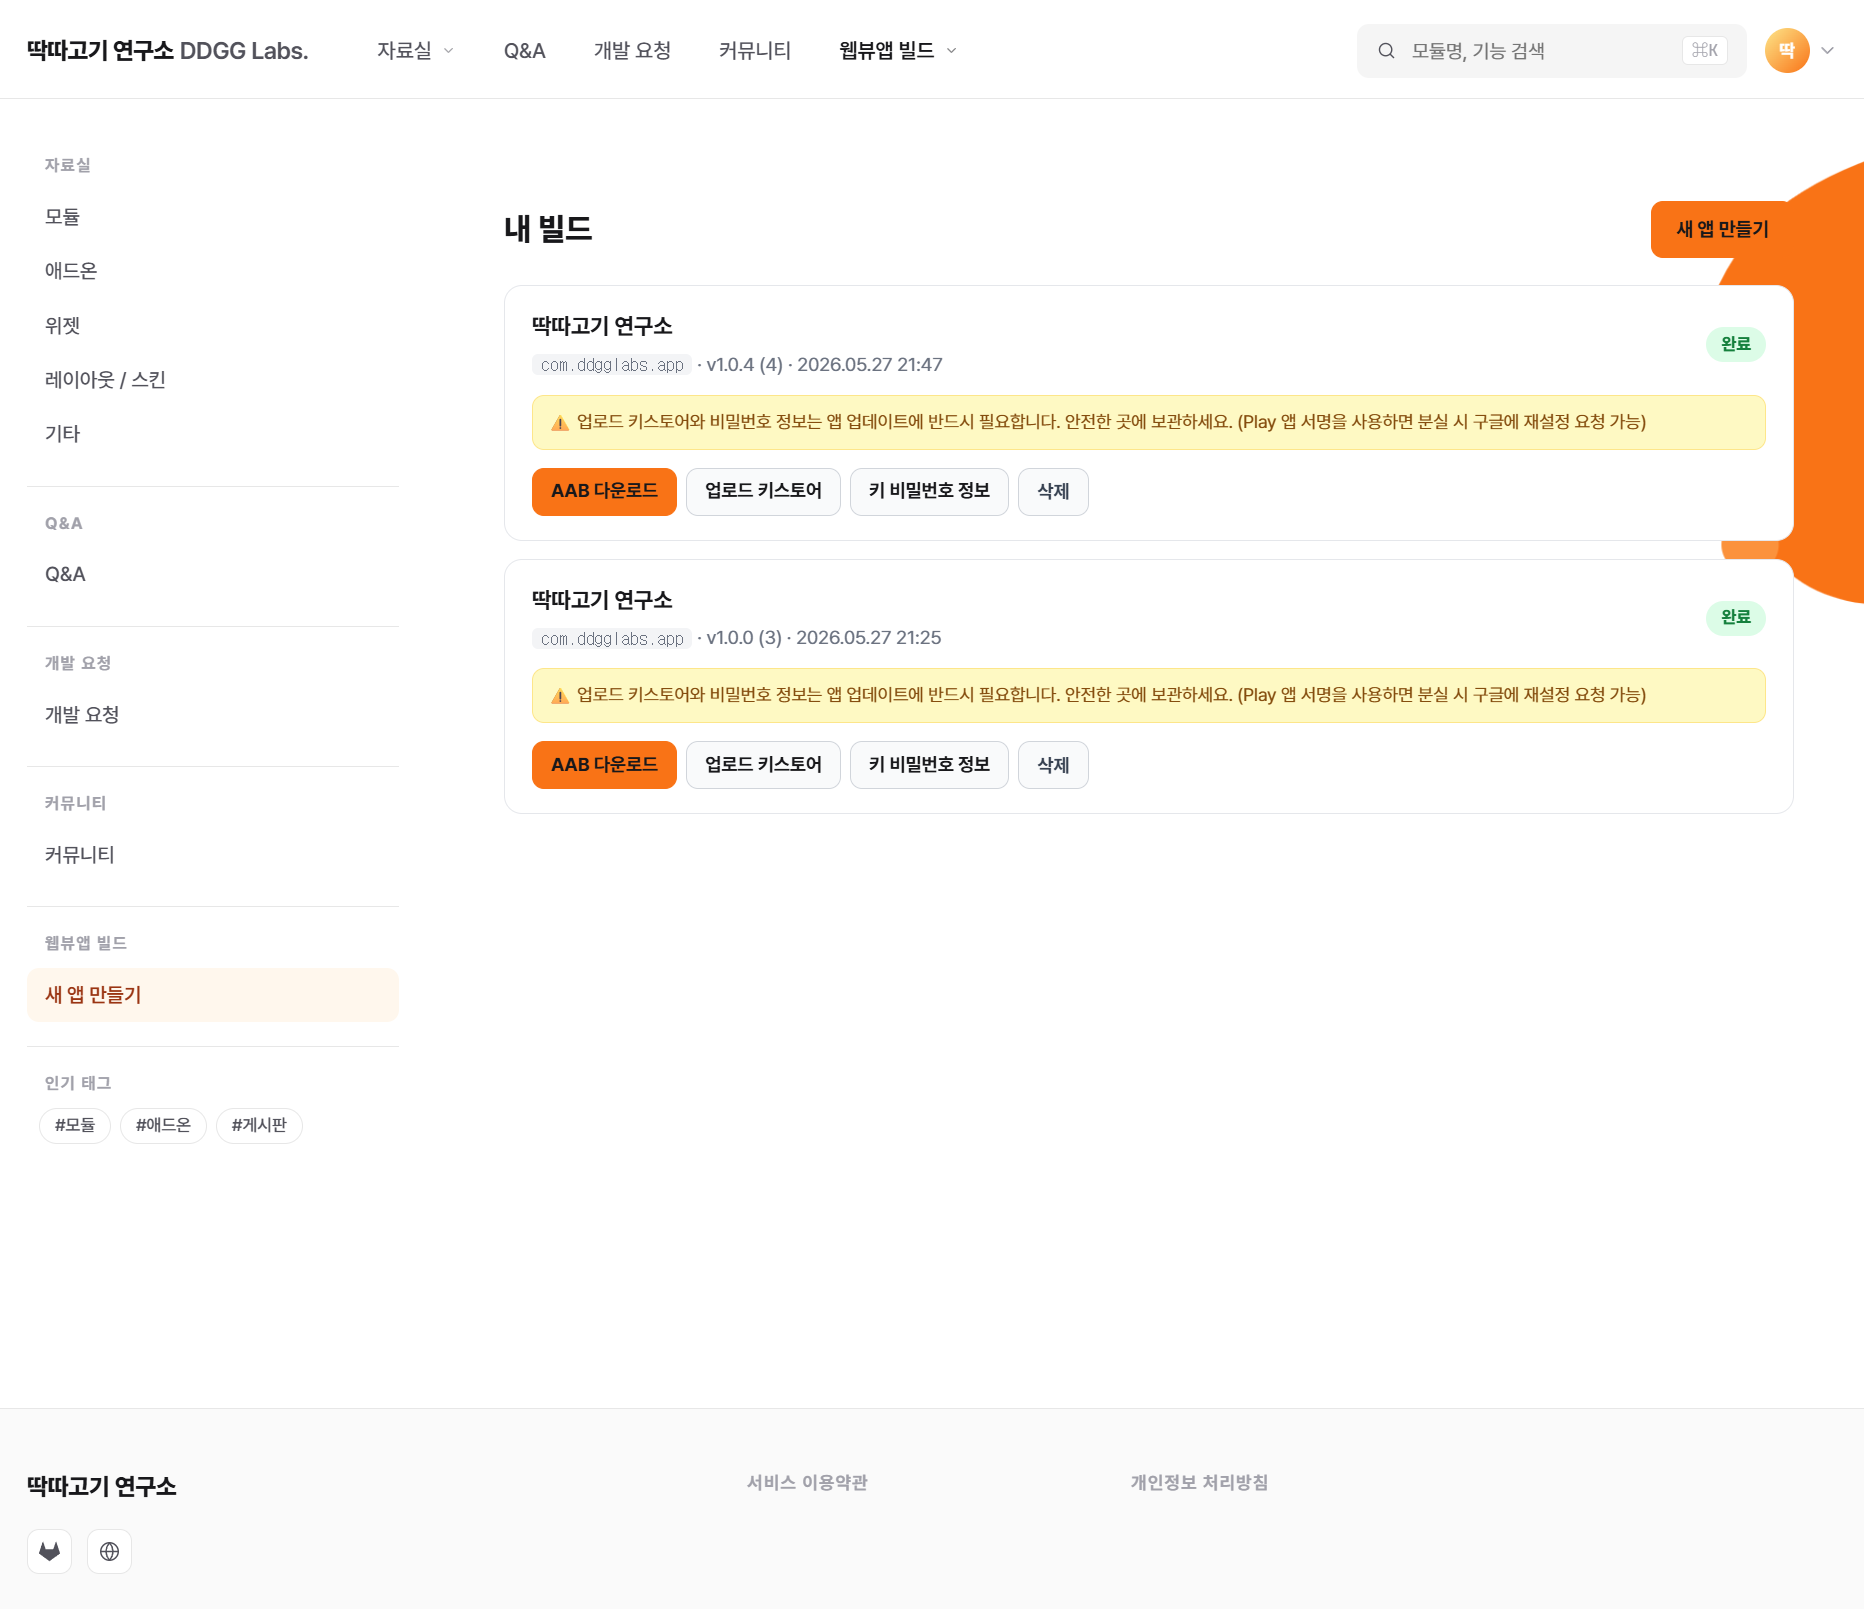Show 키 비밀번호 정보 for the v1.0.4 build

point(929,492)
